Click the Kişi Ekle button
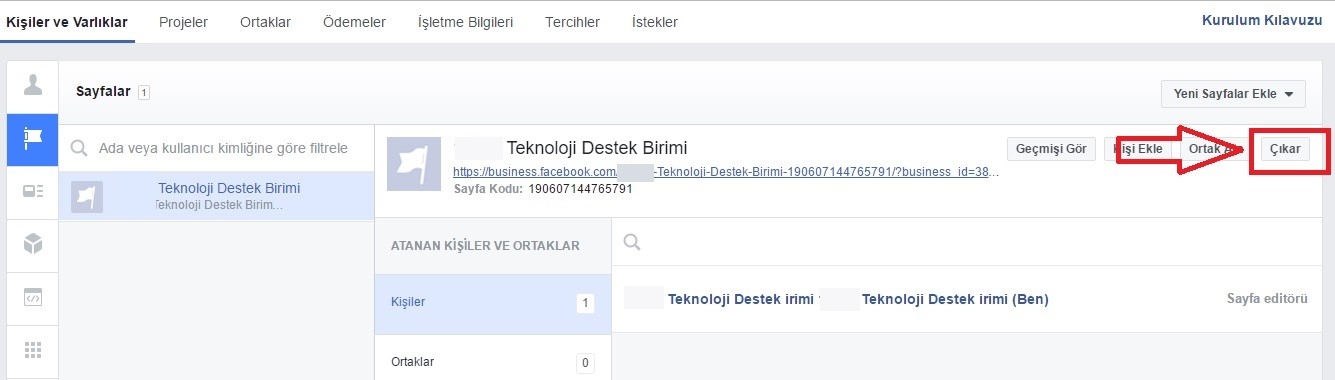The width and height of the screenshot is (1335, 380). point(1139,149)
